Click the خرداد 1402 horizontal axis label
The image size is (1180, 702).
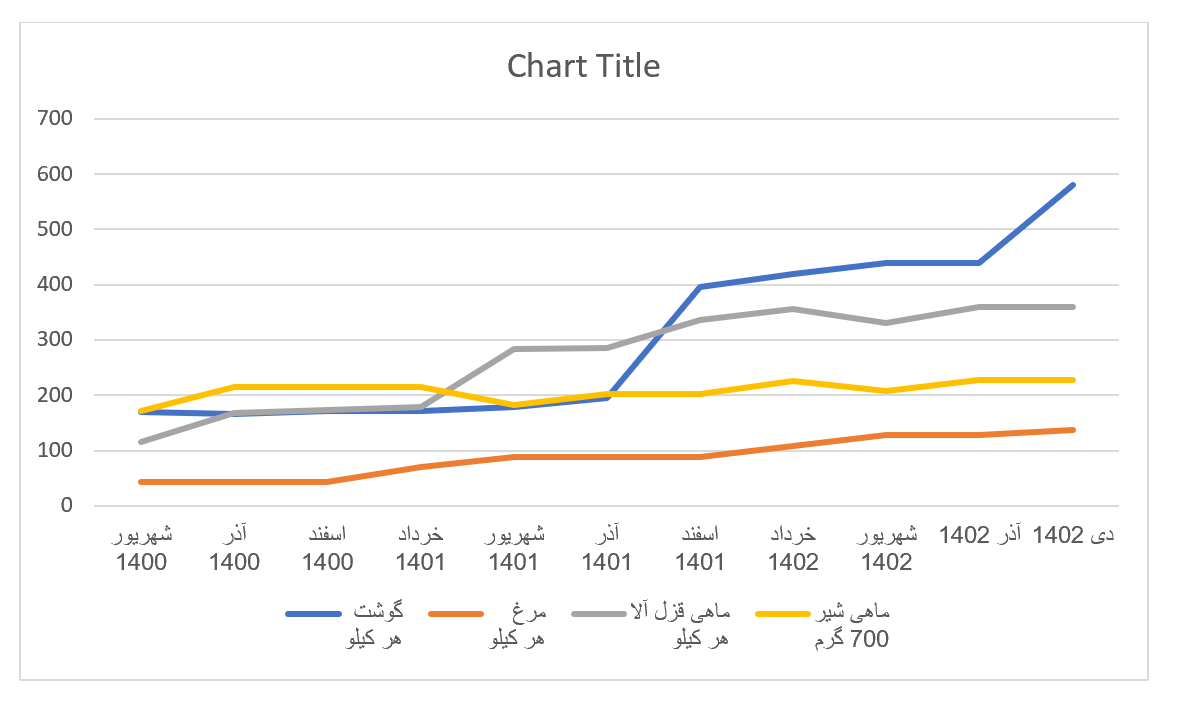pos(794,548)
